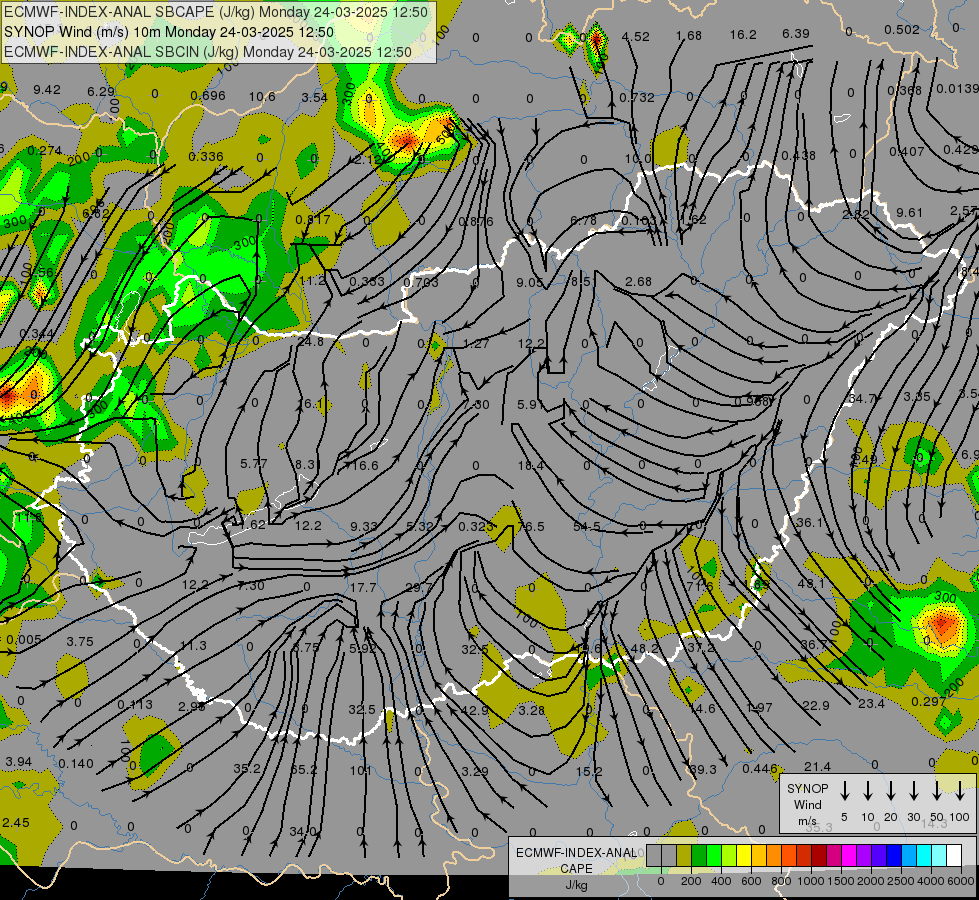The image size is (979, 900).
Task: Click the map value 101
Action: (x=360, y=771)
